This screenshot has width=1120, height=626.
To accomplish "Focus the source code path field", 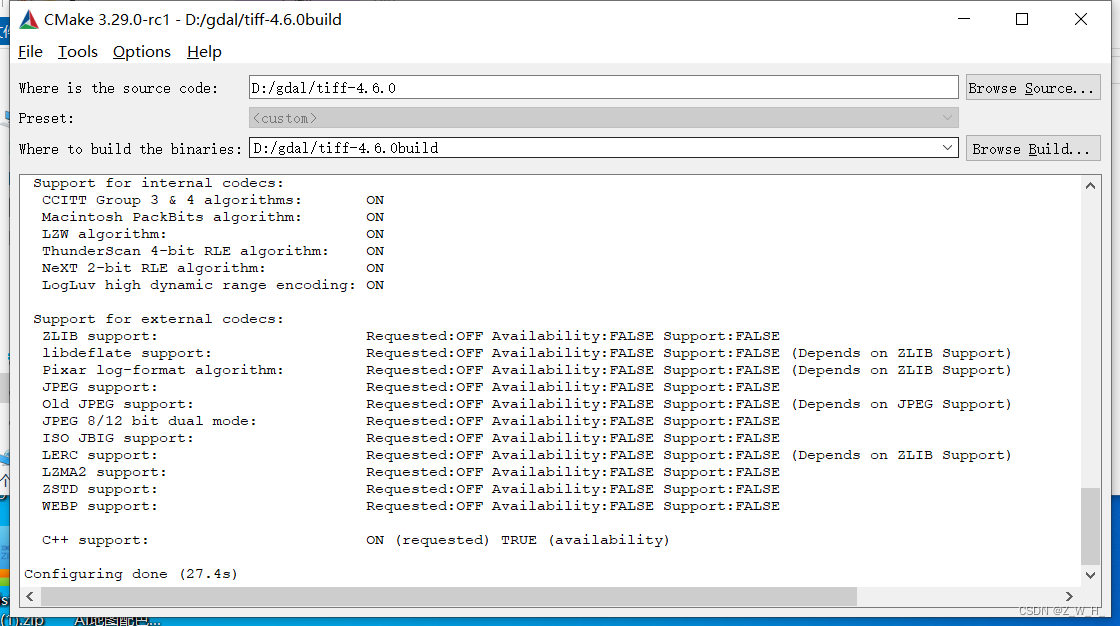I will 604,87.
